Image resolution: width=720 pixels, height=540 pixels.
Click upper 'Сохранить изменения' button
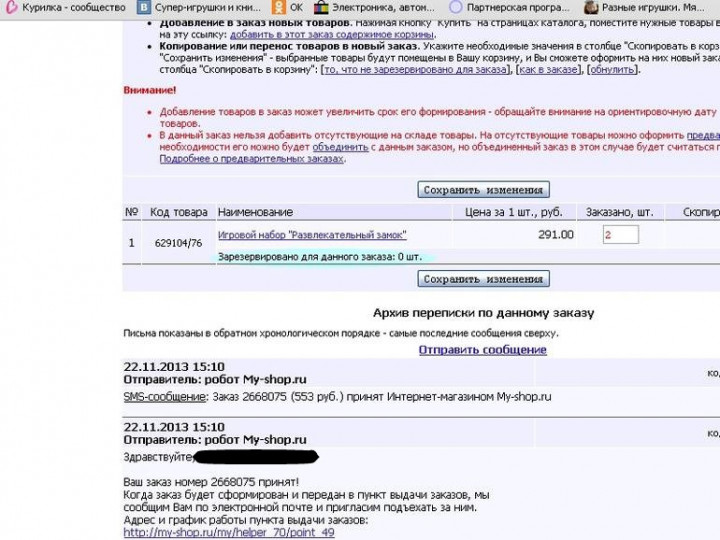pyautogui.click(x=484, y=190)
